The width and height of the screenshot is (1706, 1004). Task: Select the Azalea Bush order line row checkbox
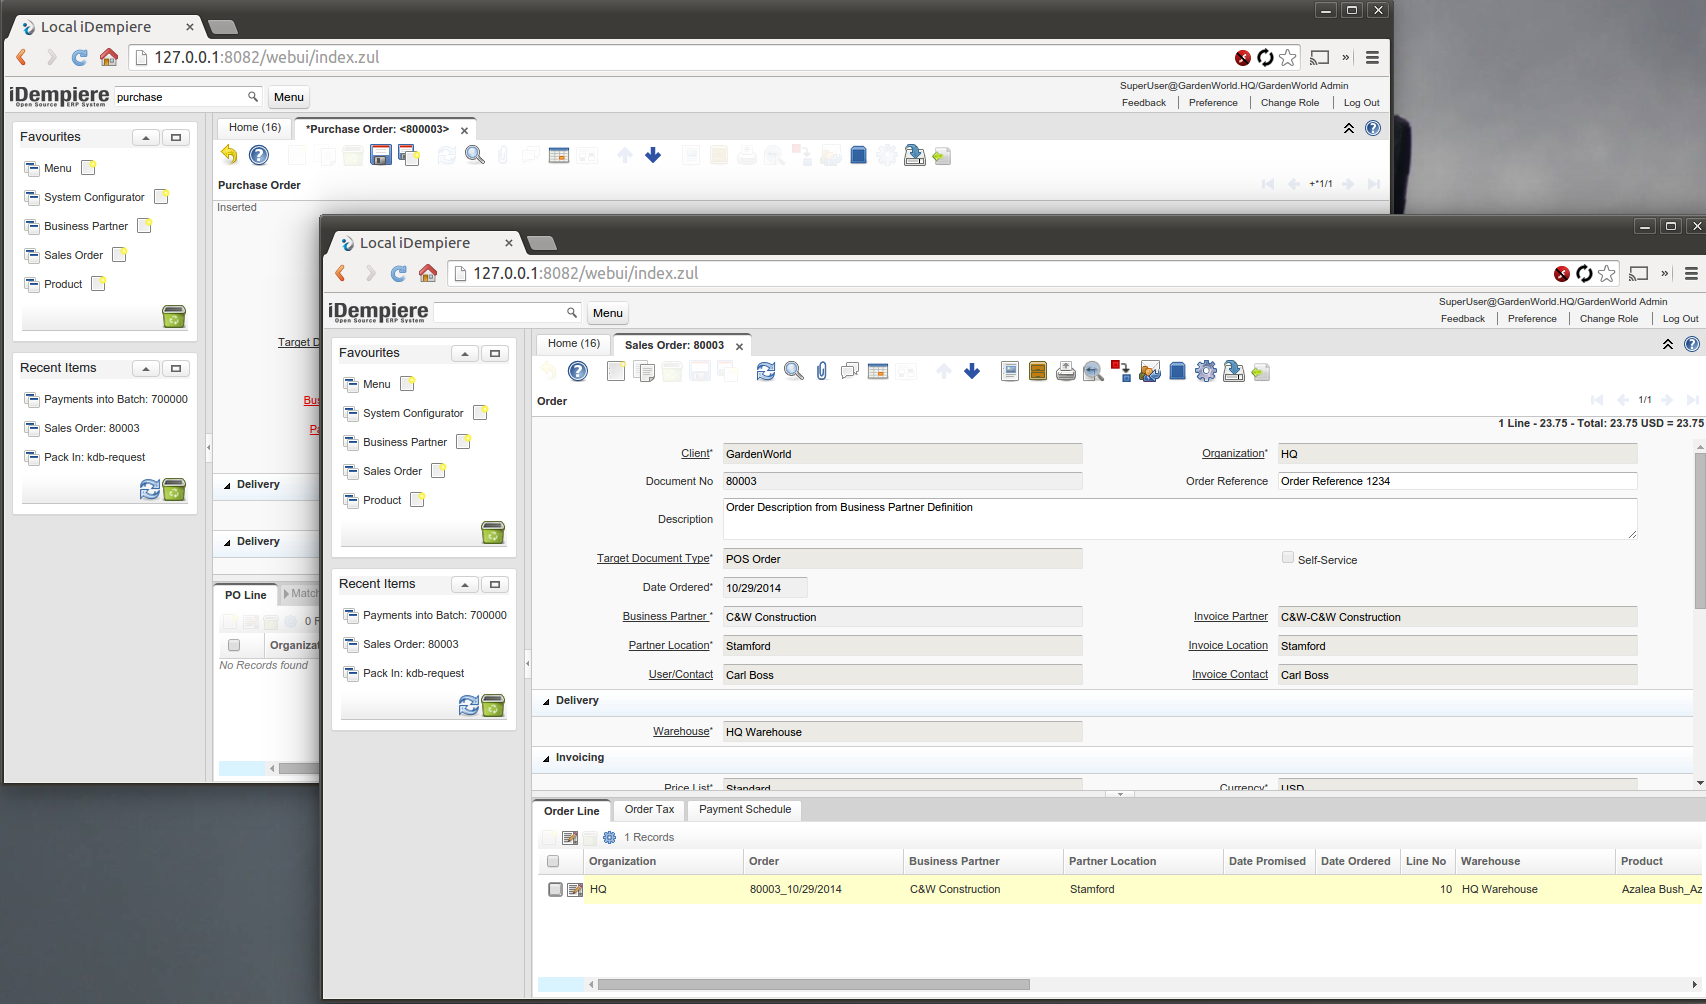click(555, 889)
